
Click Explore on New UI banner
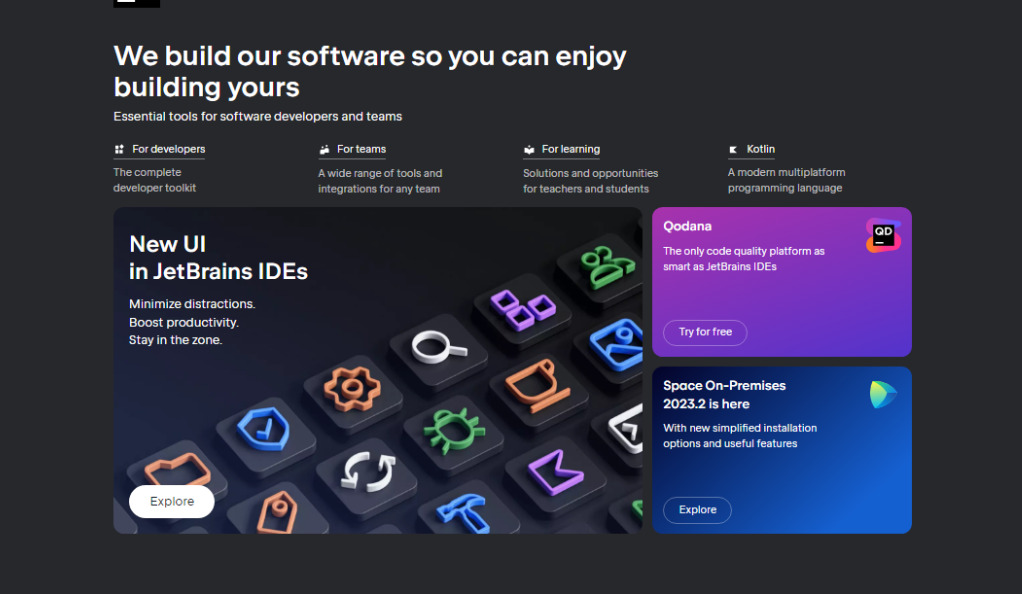click(171, 501)
